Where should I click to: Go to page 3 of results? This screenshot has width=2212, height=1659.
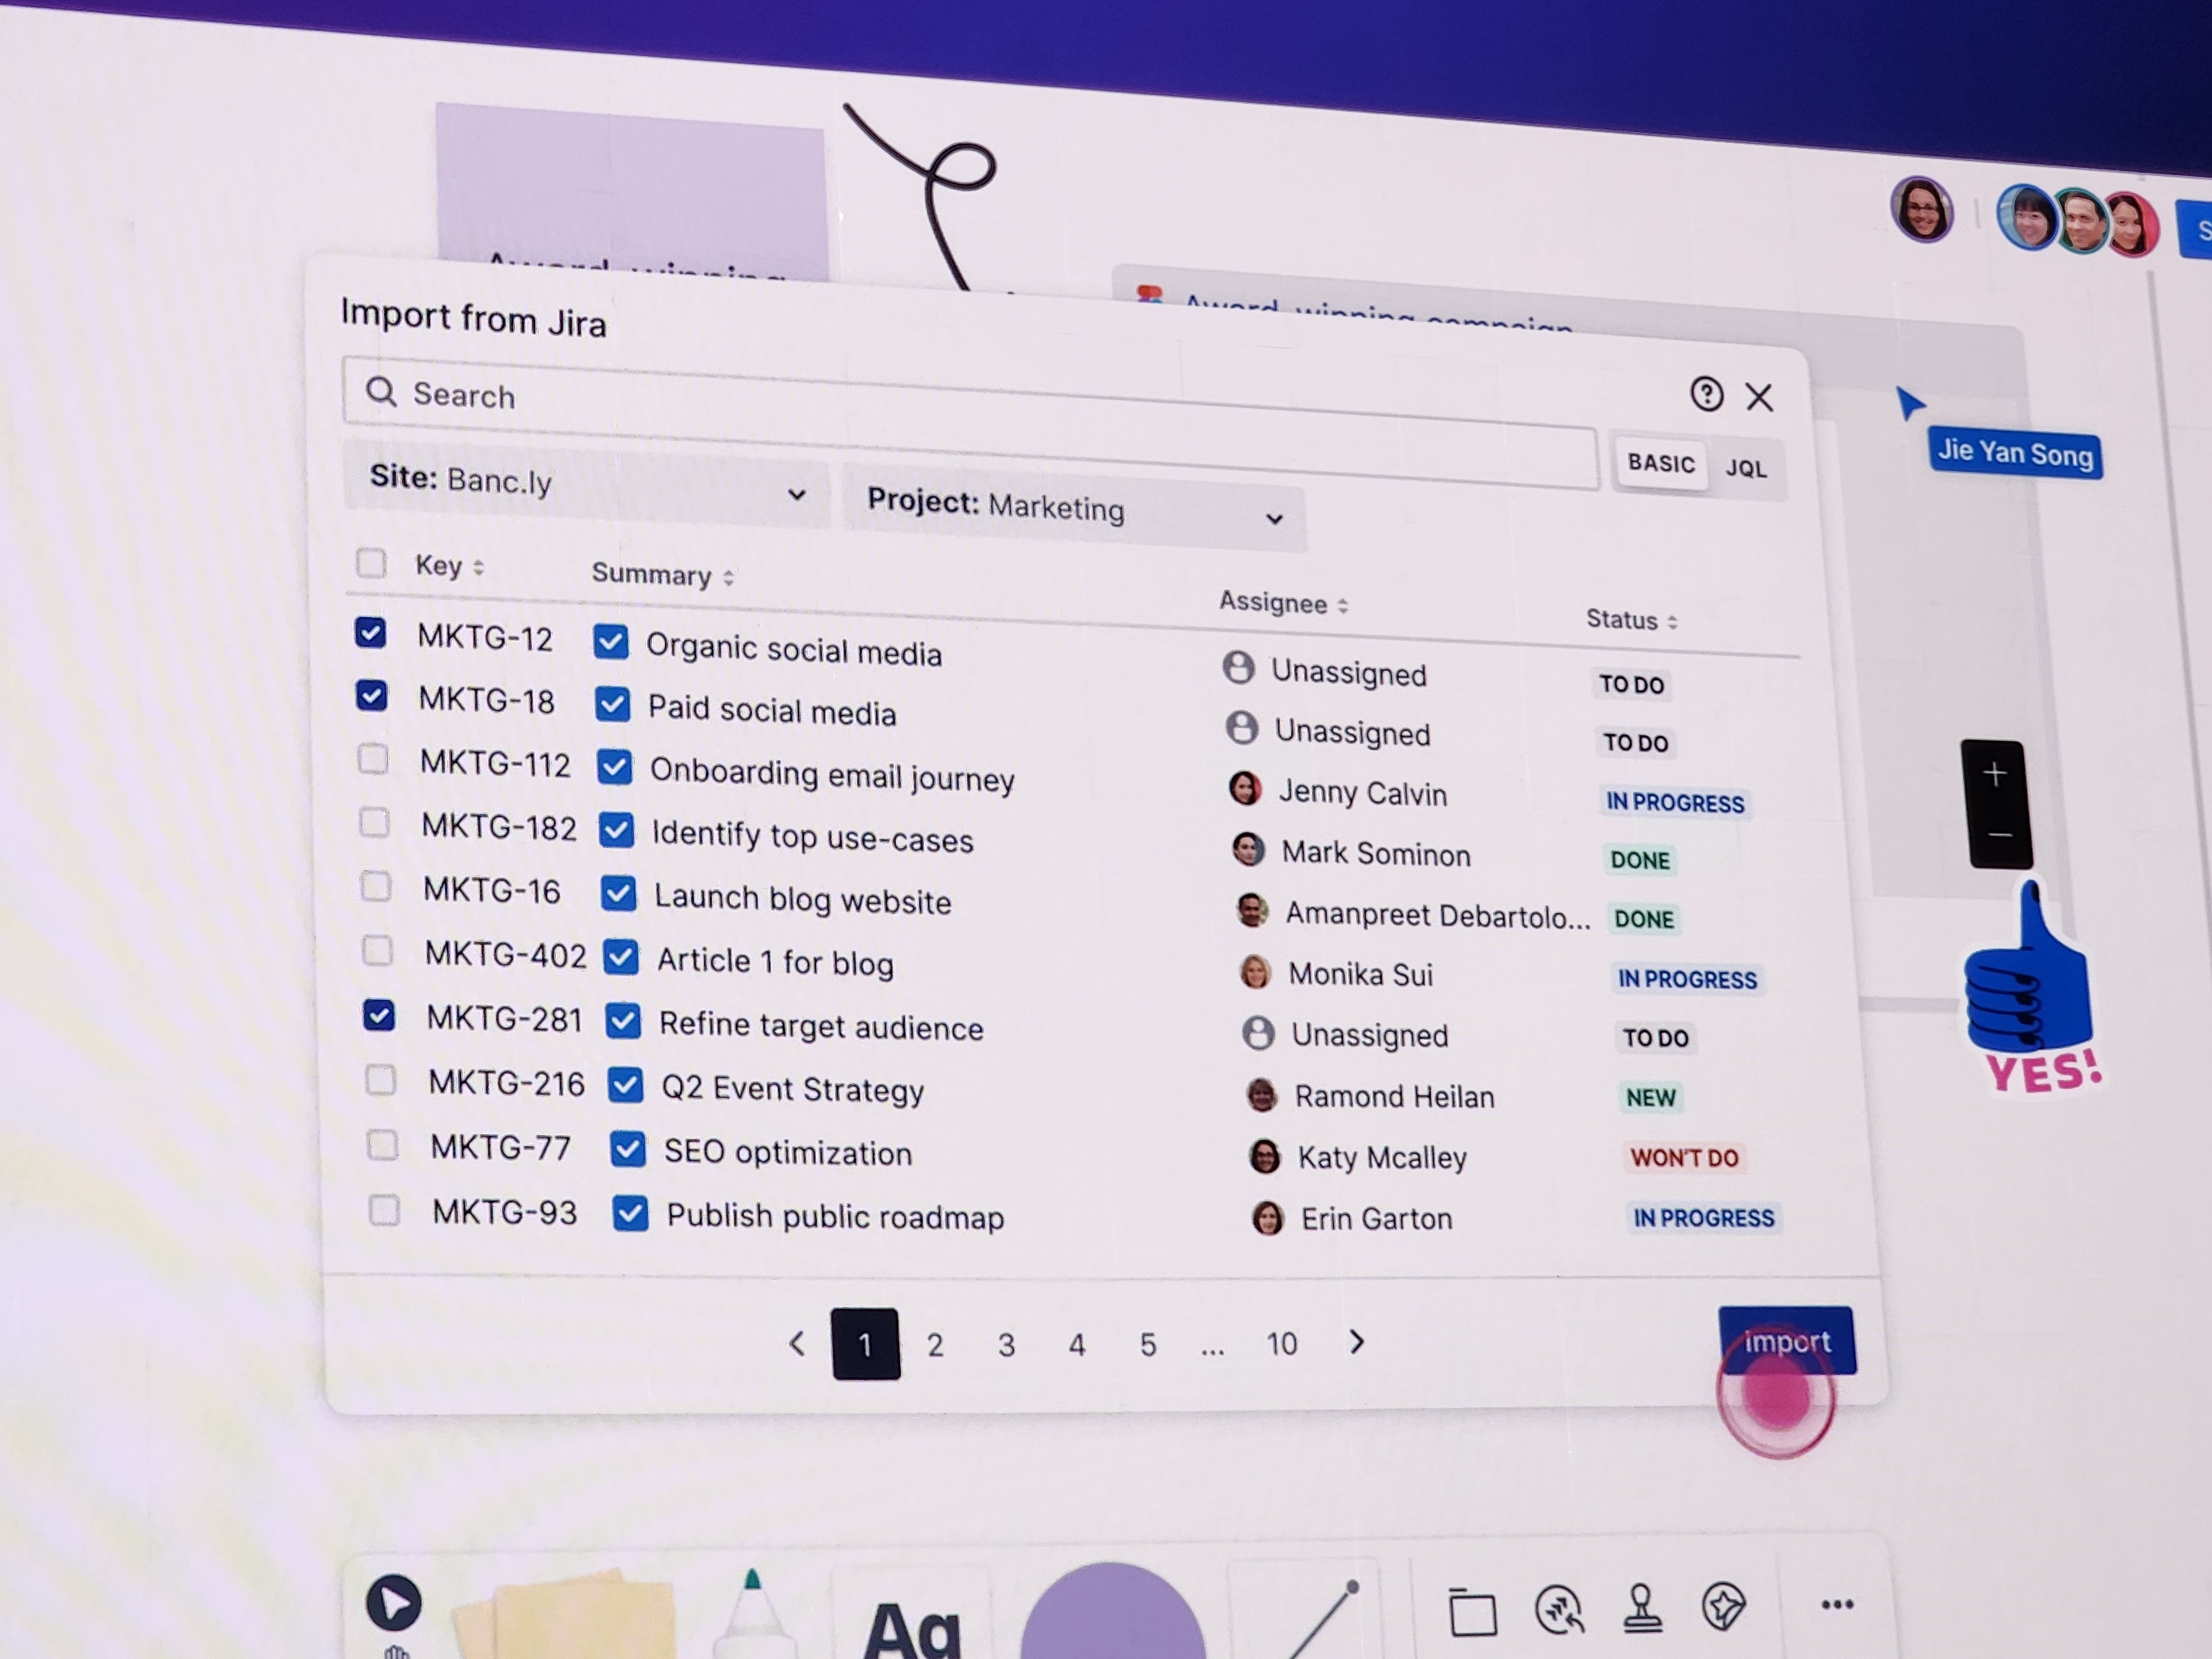(x=1006, y=1344)
